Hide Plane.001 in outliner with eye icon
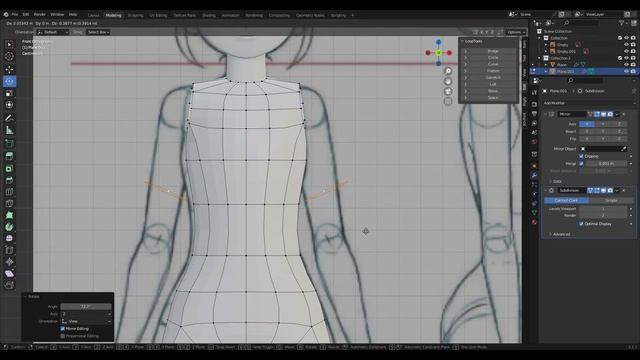The width and height of the screenshot is (640, 360). pos(627,71)
